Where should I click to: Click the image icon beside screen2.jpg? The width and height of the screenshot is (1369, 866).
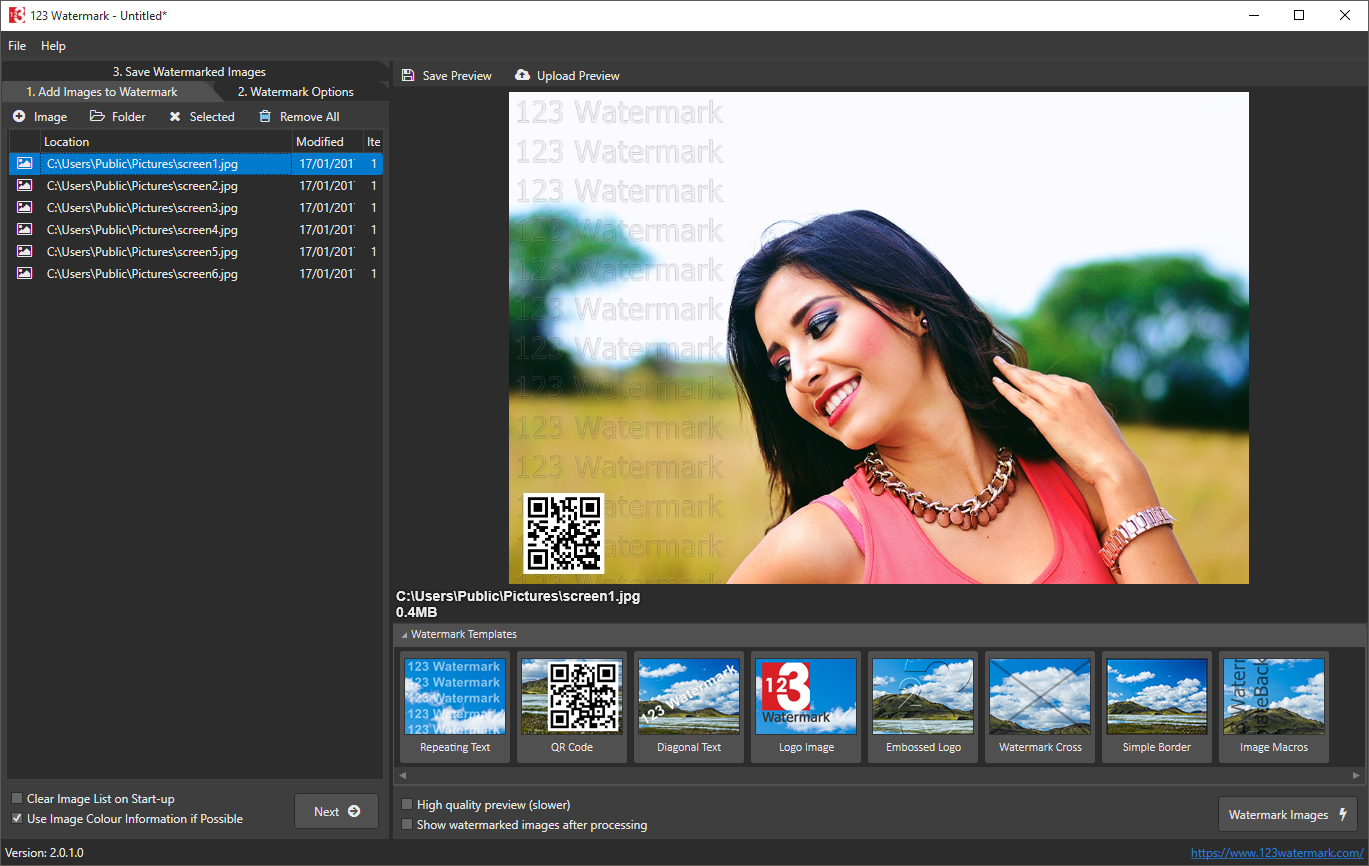click(24, 185)
